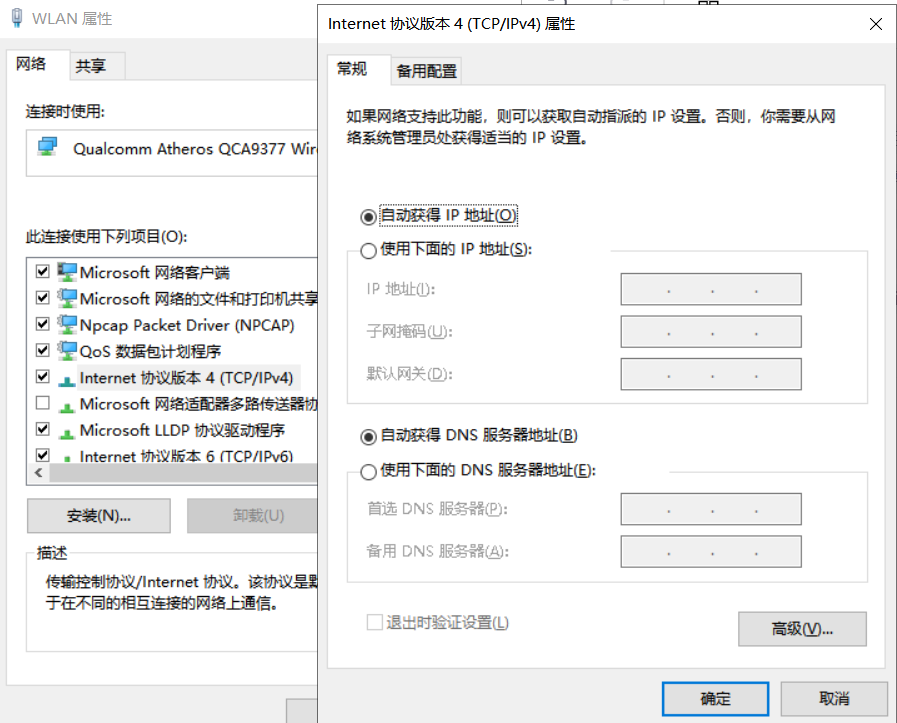Confirm with the 确定 button
Image resolution: width=897 pixels, height=723 pixels.
(x=715, y=698)
